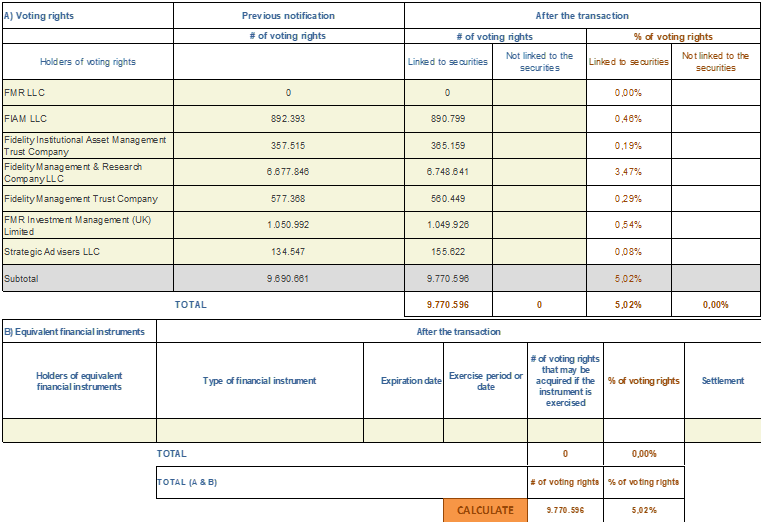763x531 pixels.
Task: Click the value 560.449
Action: (448, 199)
